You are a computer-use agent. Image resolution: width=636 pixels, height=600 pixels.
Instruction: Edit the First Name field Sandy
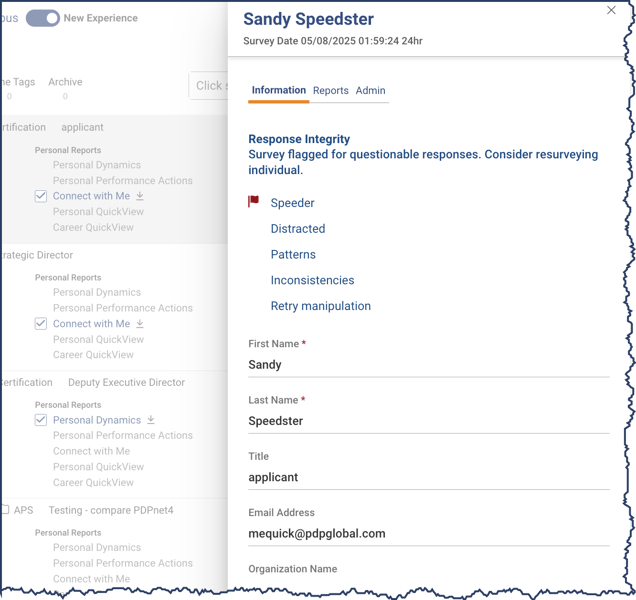(x=429, y=365)
